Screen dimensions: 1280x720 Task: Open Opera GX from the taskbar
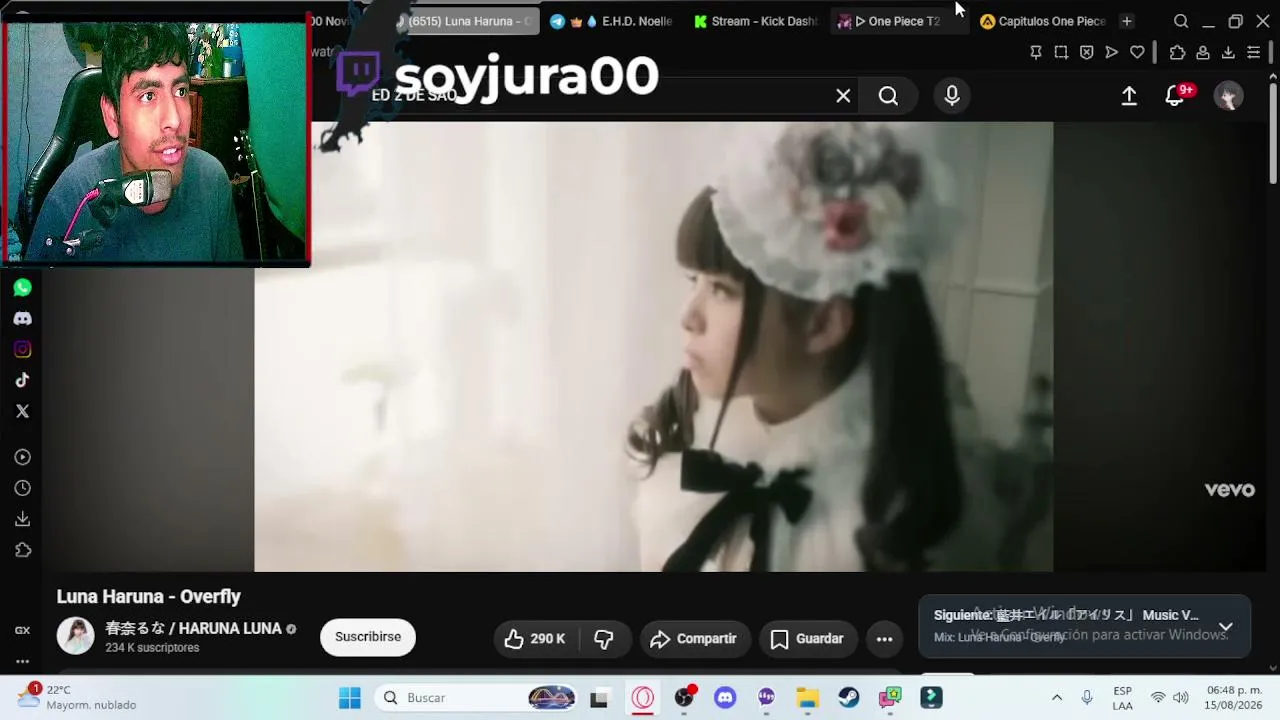642,698
